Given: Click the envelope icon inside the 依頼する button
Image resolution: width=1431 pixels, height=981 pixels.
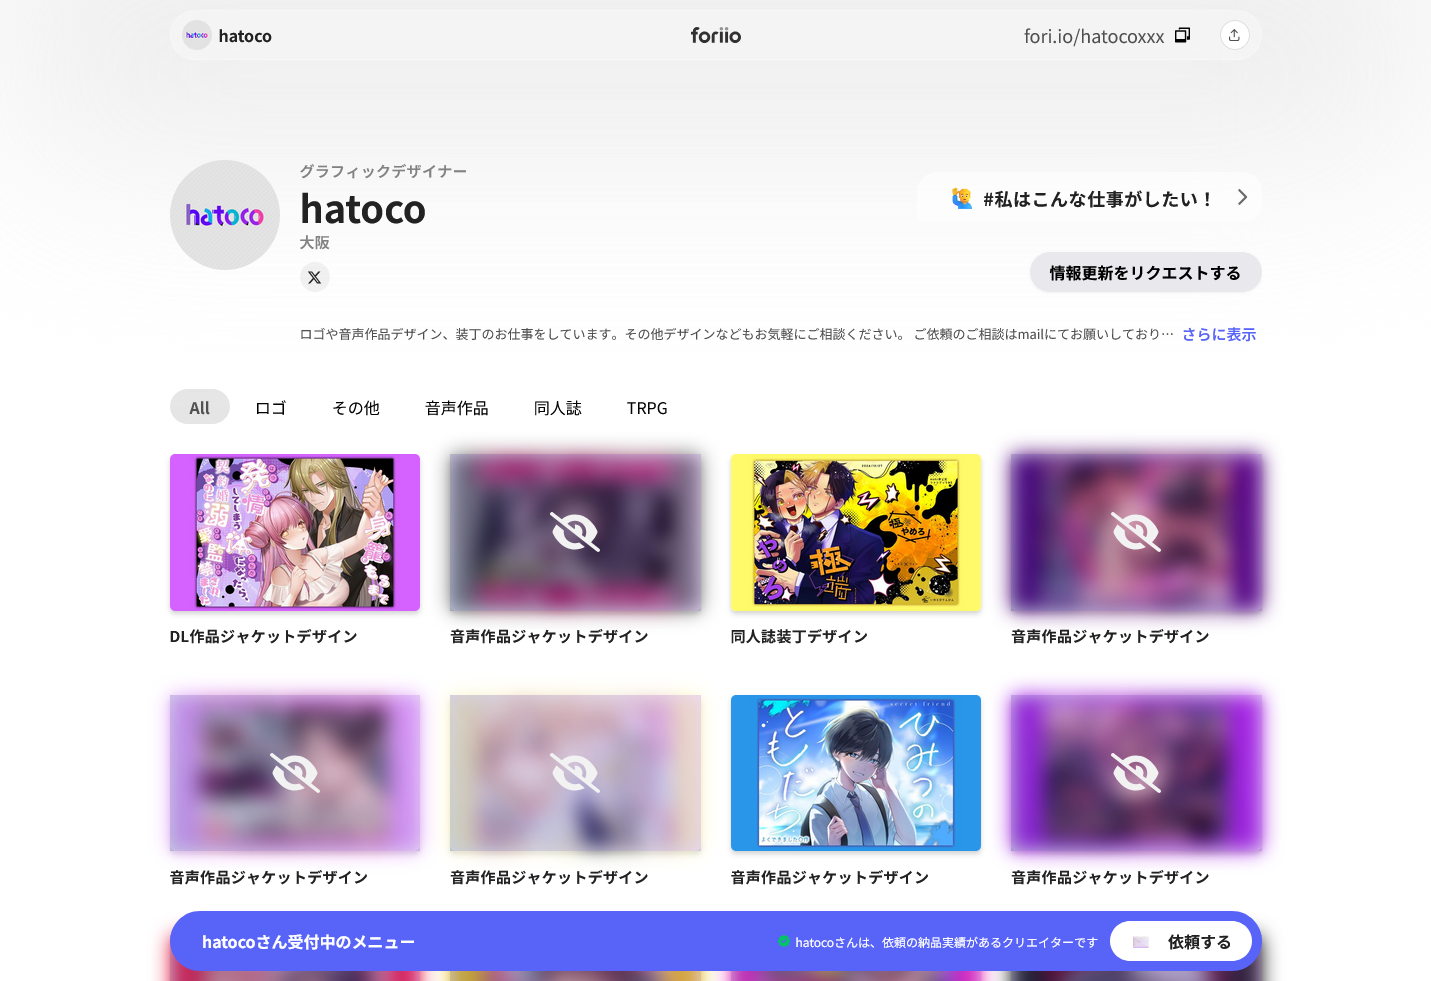Looking at the screenshot, I should click(1140, 941).
